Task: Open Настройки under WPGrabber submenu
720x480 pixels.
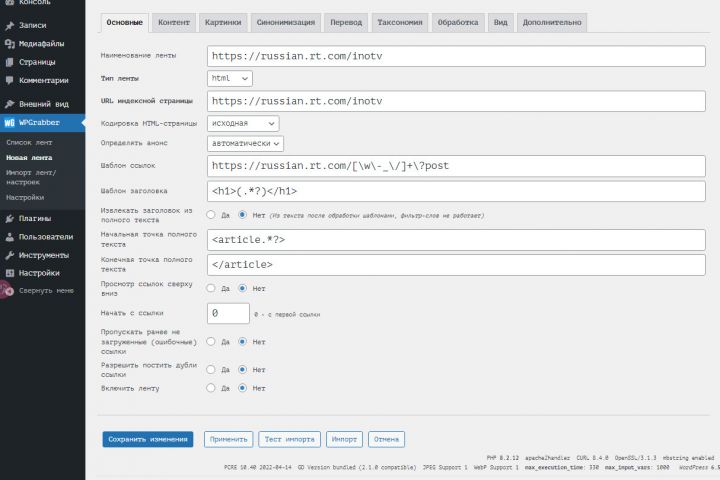Action: (25, 198)
